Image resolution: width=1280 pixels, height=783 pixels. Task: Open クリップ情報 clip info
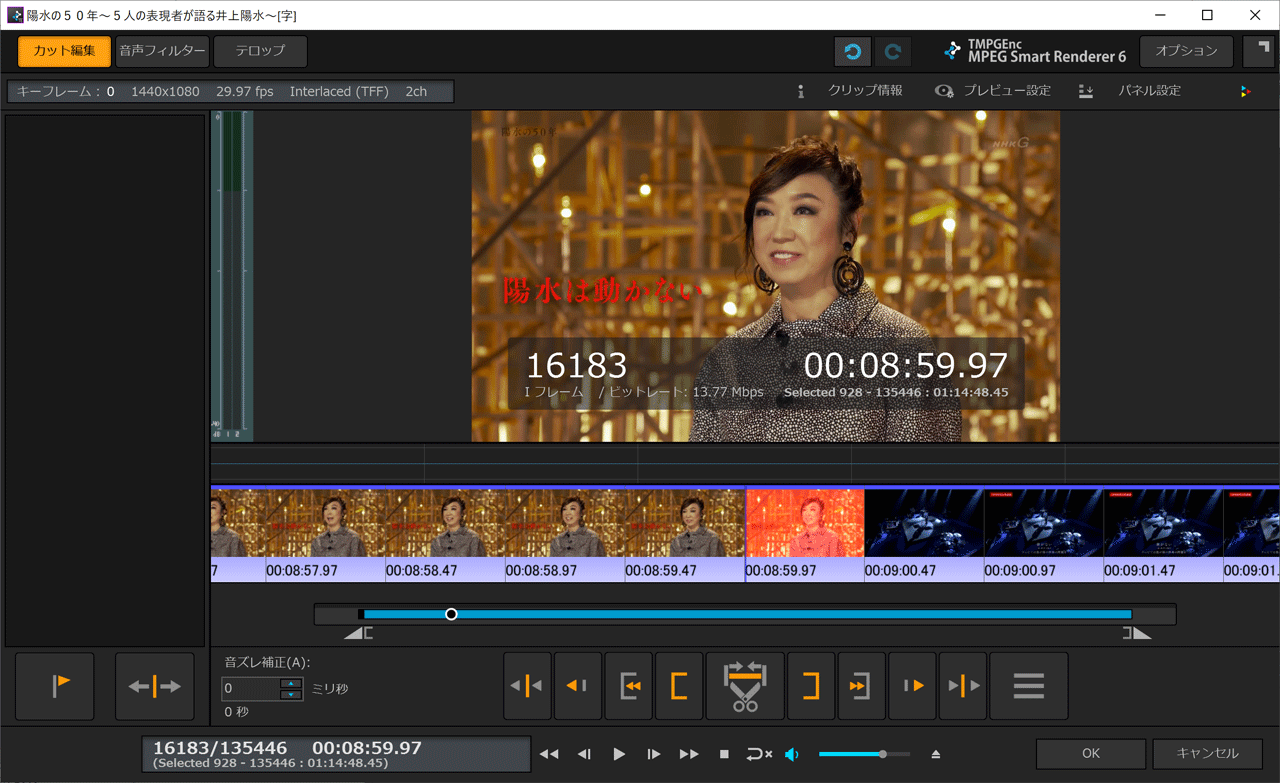pos(850,91)
